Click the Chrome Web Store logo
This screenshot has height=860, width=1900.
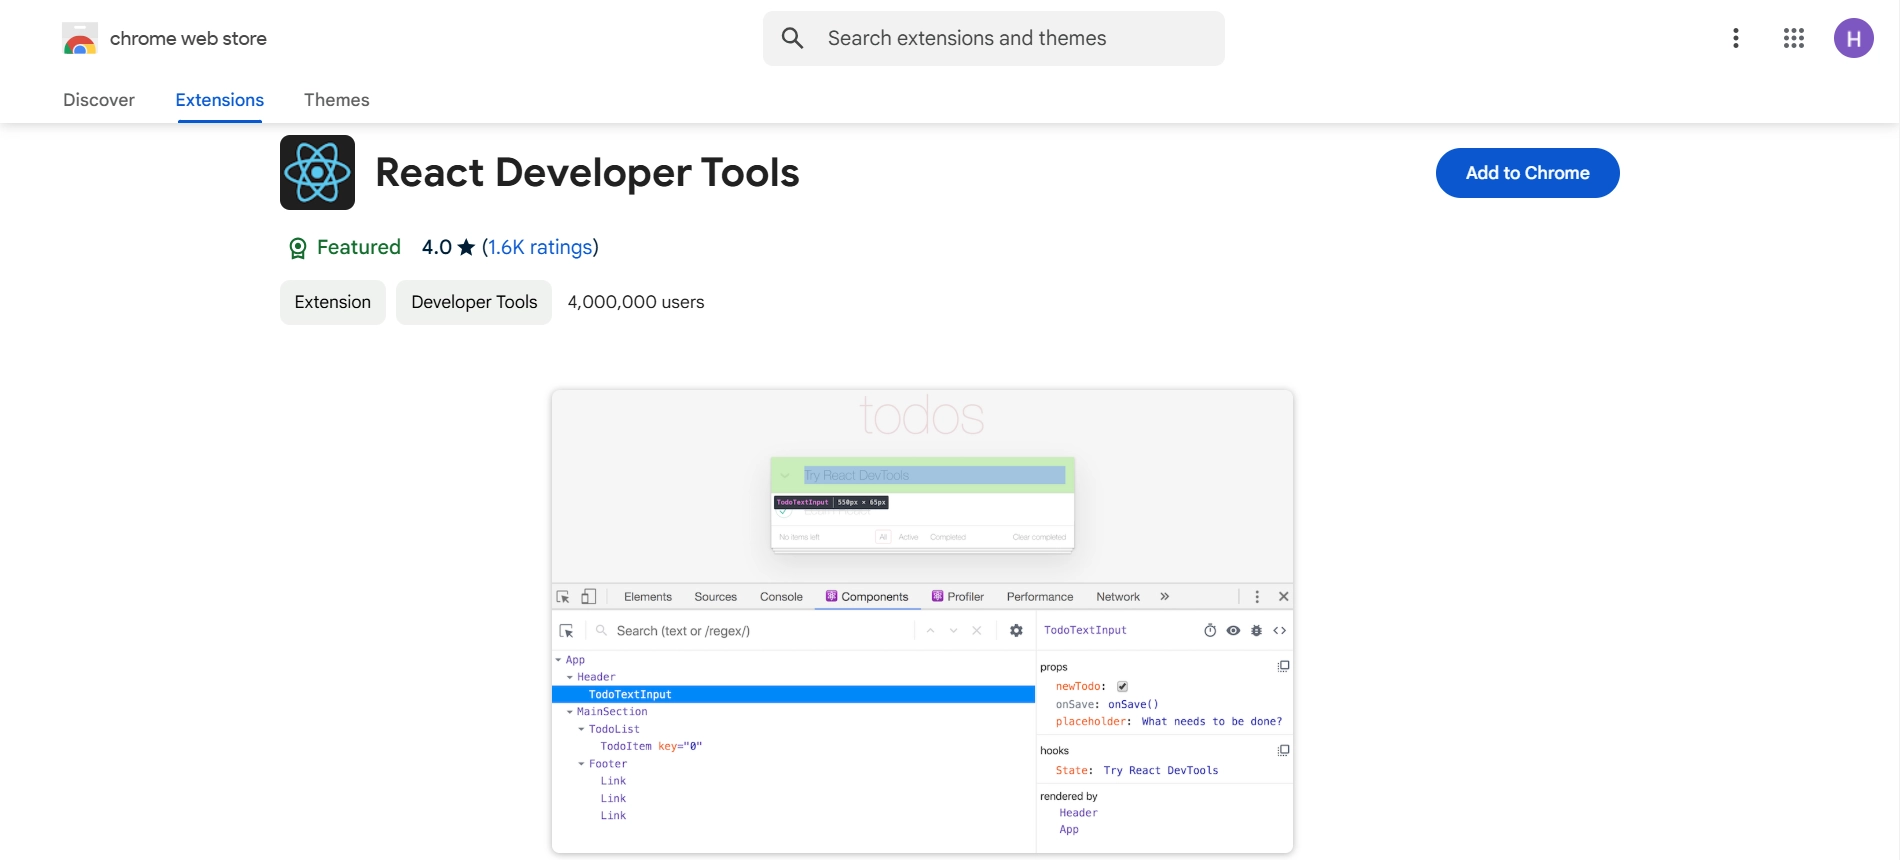pyautogui.click(x=79, y=39)
